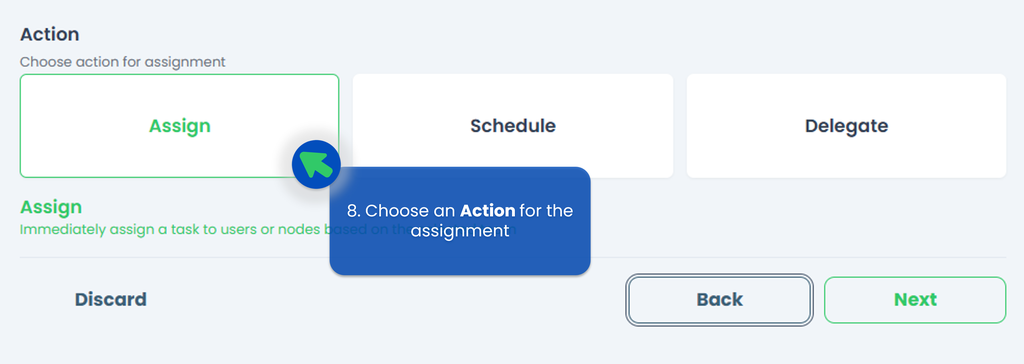
Task: Click the green arrow pointer icon
Action: point(317,165)
